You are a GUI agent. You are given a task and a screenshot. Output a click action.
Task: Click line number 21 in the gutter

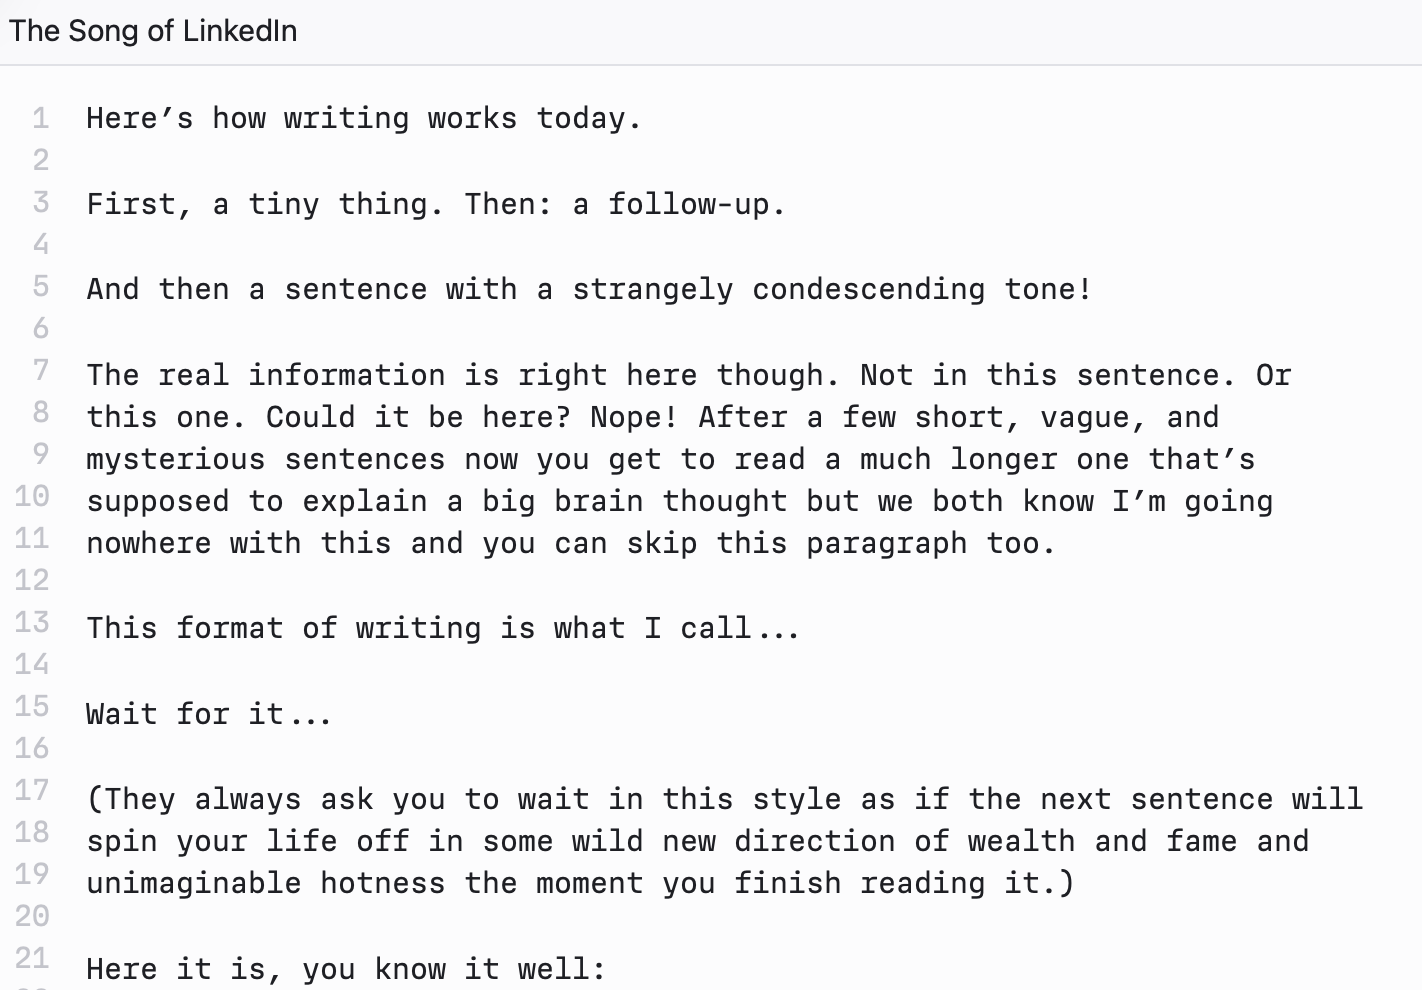[x=32, y=958]
